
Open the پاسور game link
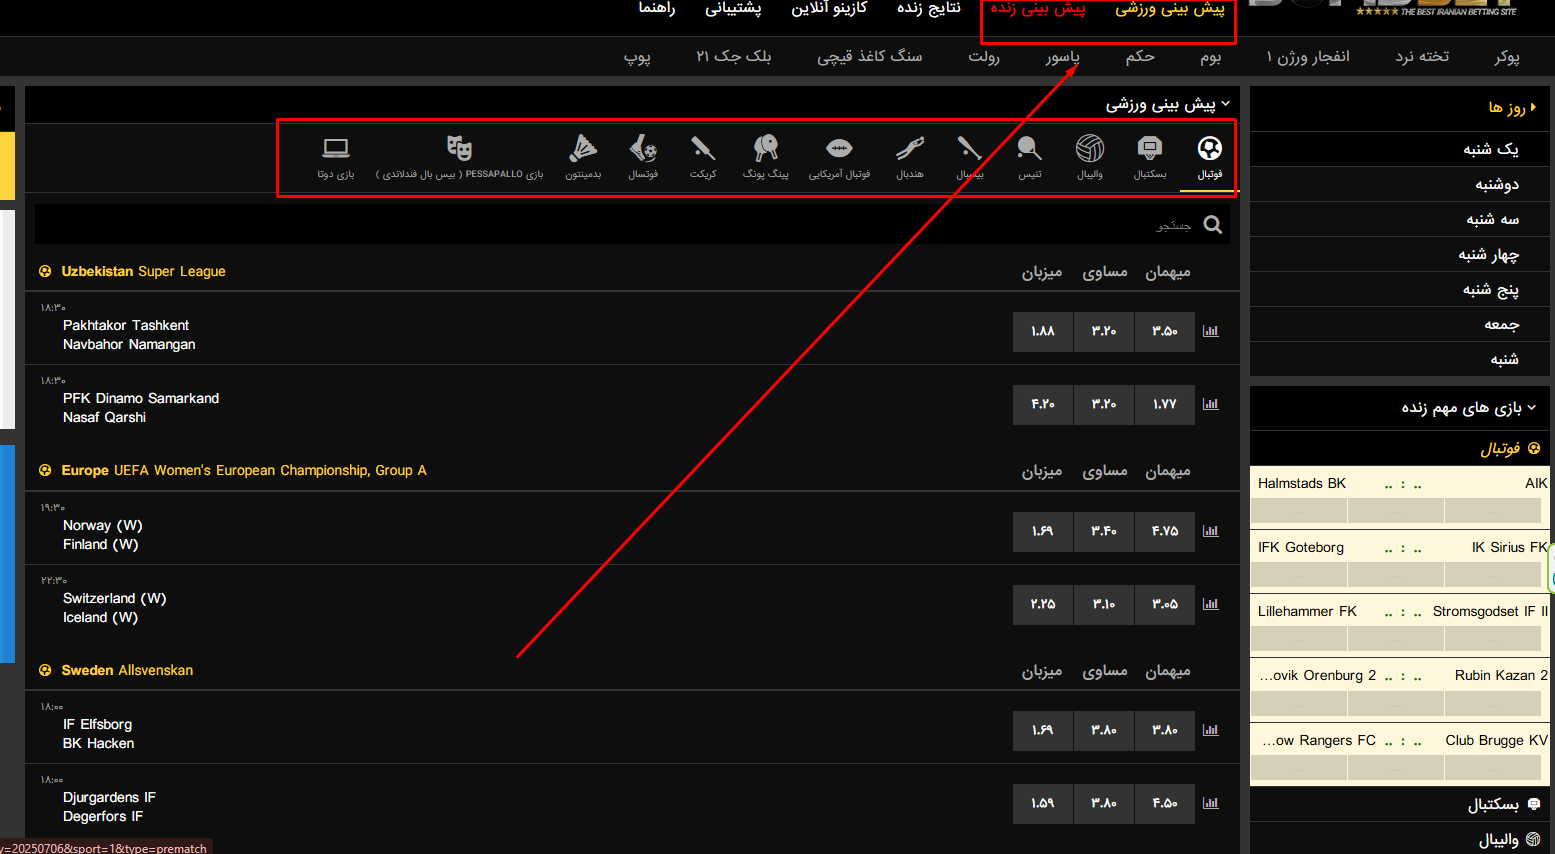[x=1062, y=57]
